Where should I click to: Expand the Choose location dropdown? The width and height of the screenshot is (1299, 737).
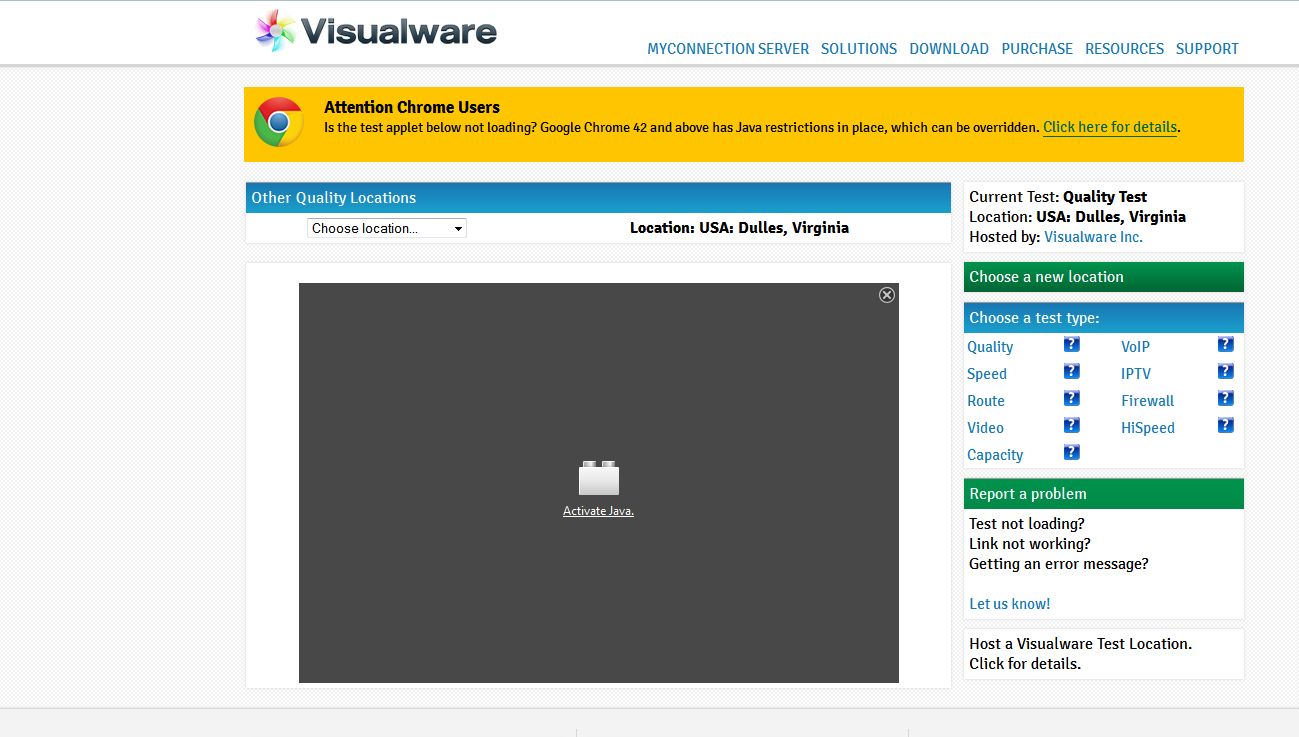click(x=387, y=228)
